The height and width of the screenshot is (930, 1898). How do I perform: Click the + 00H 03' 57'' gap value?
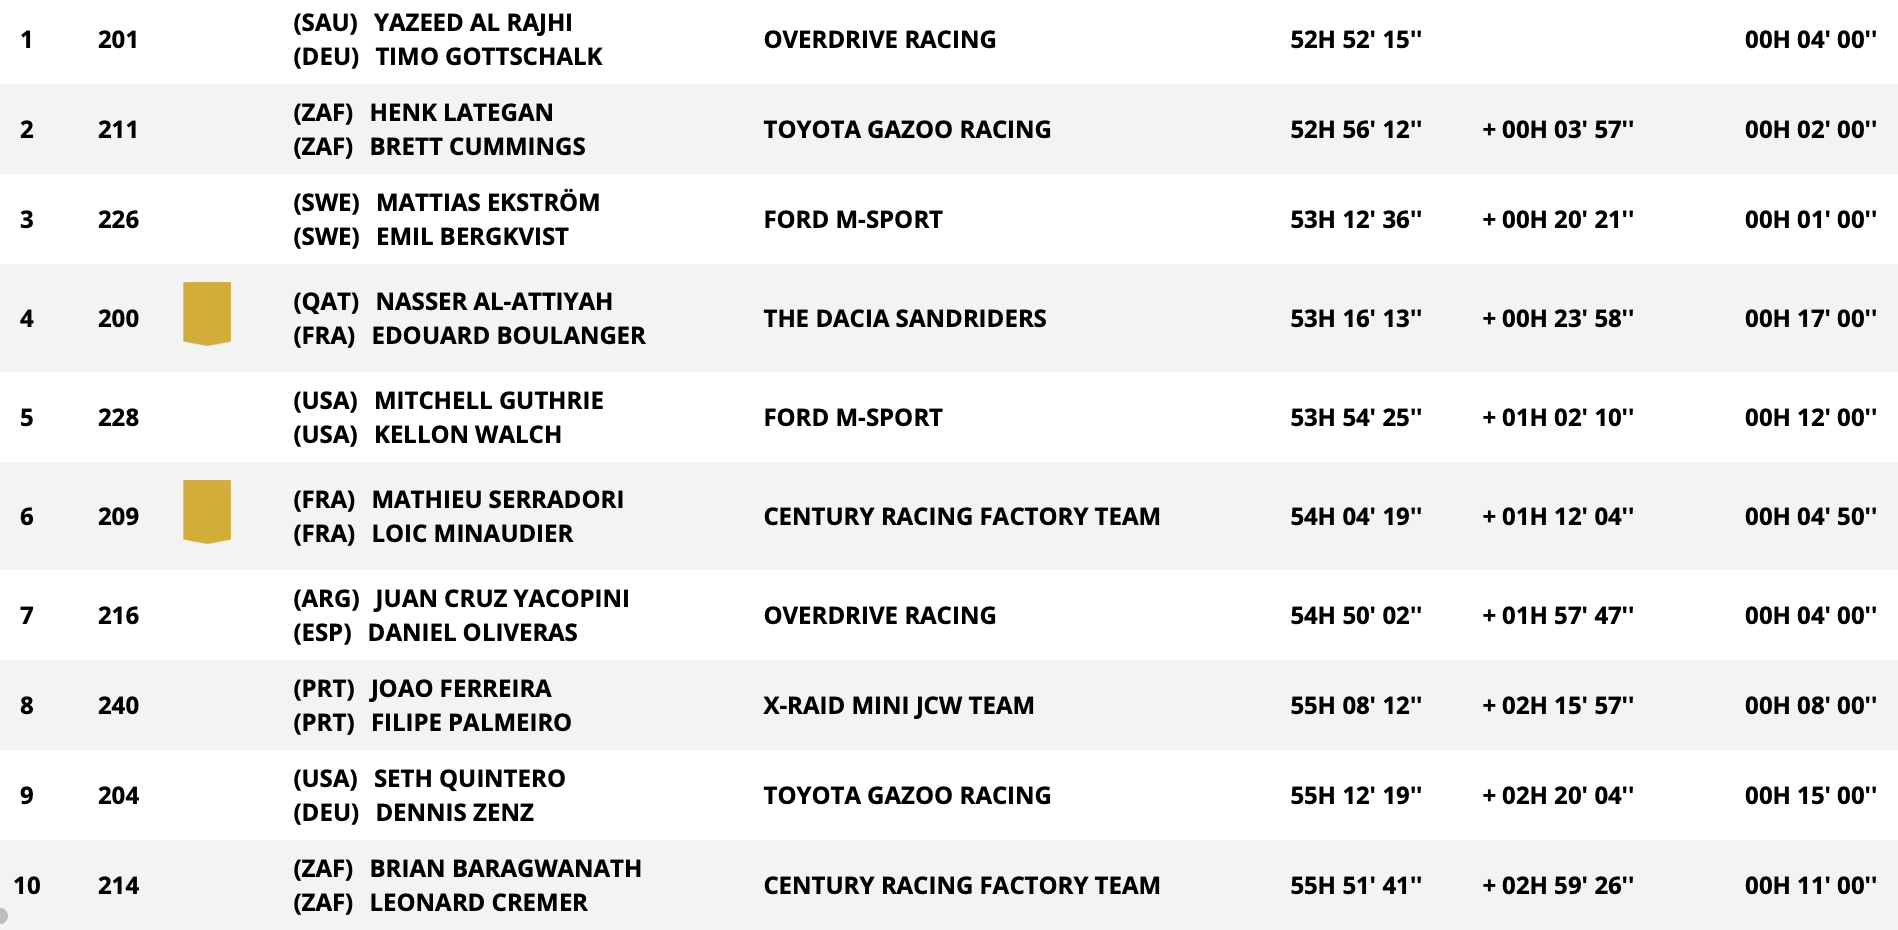coord(1558,129)
